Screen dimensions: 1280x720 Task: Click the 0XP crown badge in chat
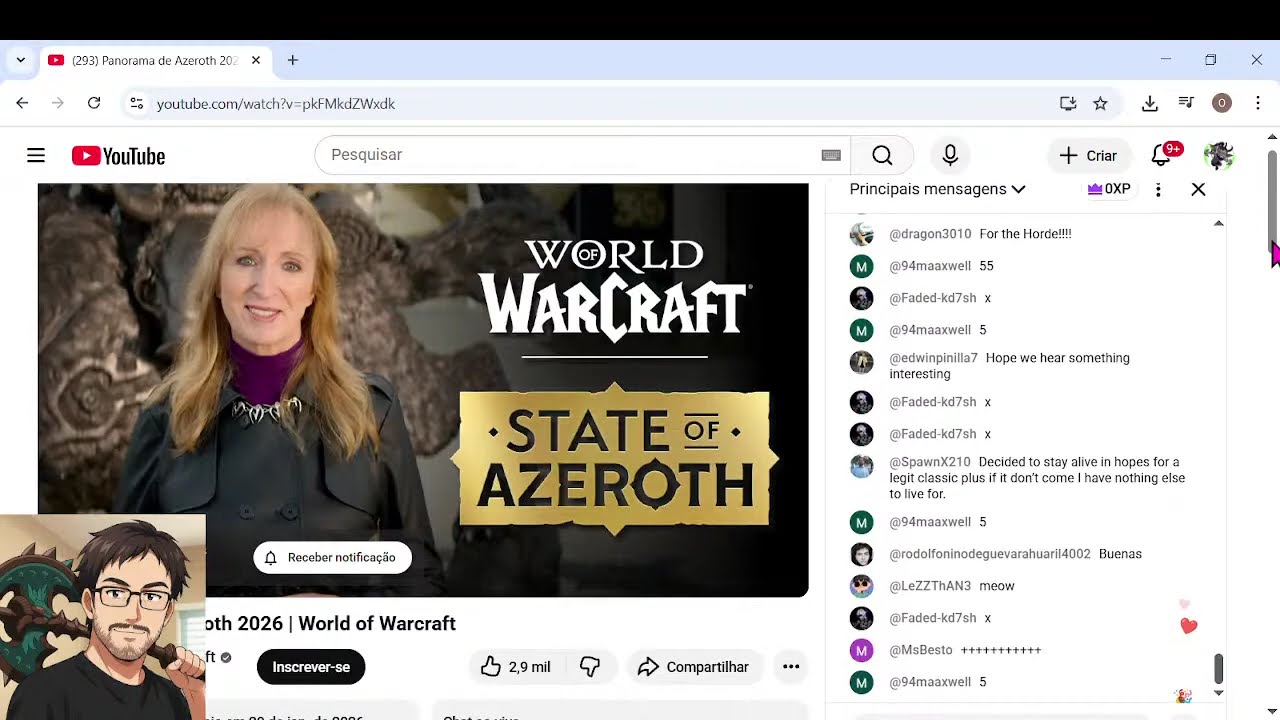[x=1109, y=189]
